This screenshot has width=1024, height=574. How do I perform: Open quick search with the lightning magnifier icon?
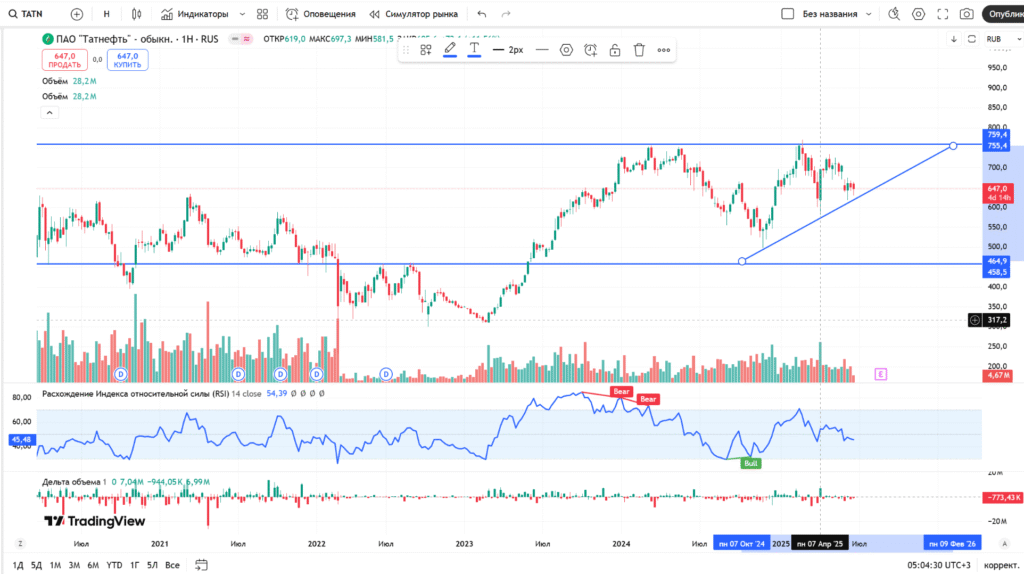[x=894, y=14]
